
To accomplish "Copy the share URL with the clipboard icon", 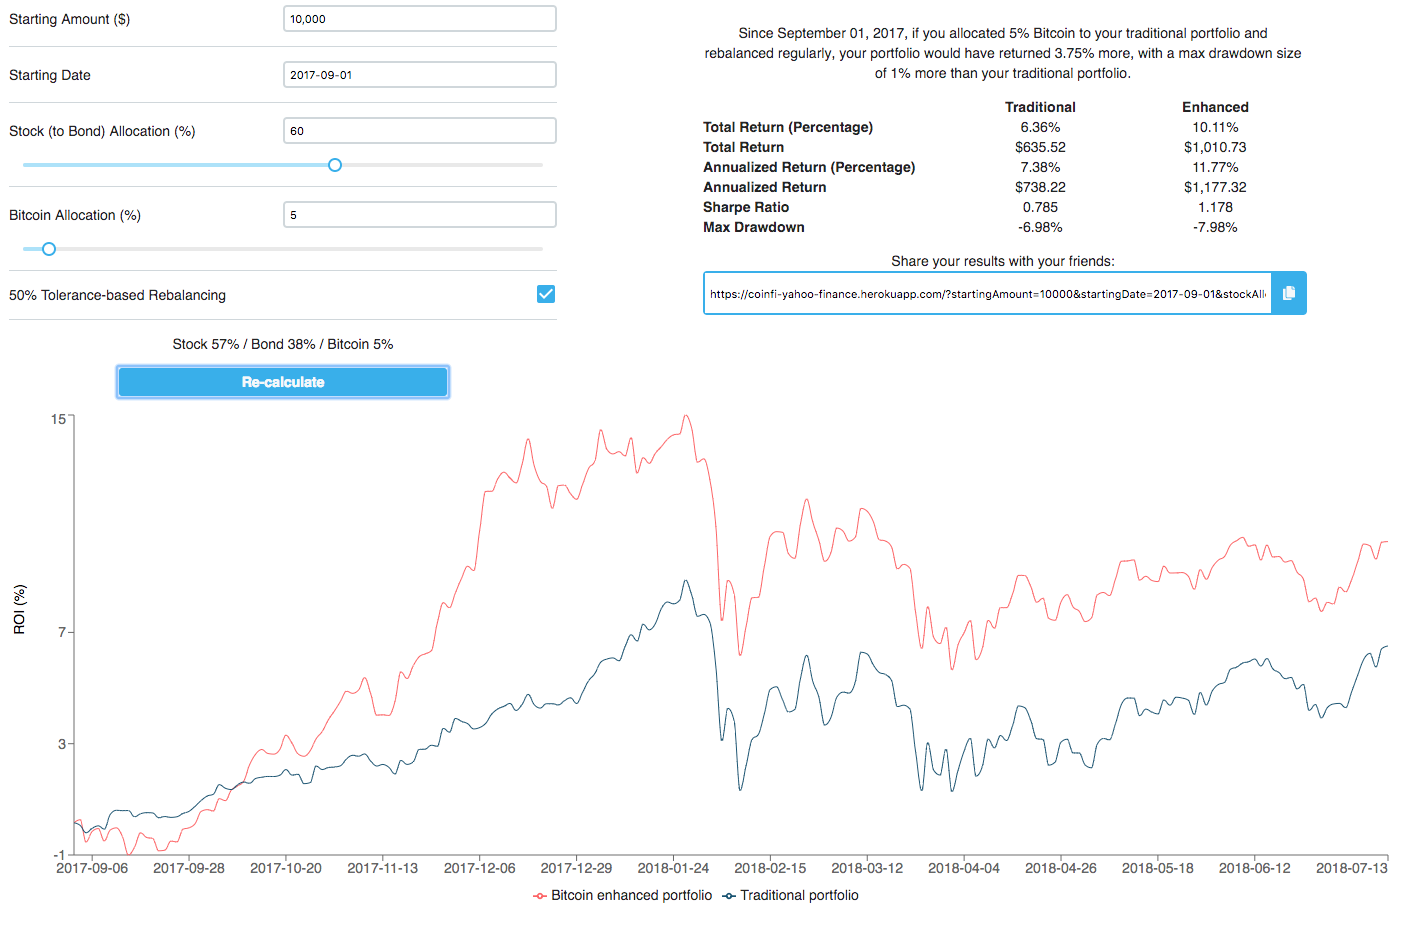I will (x=1288, y=292).
